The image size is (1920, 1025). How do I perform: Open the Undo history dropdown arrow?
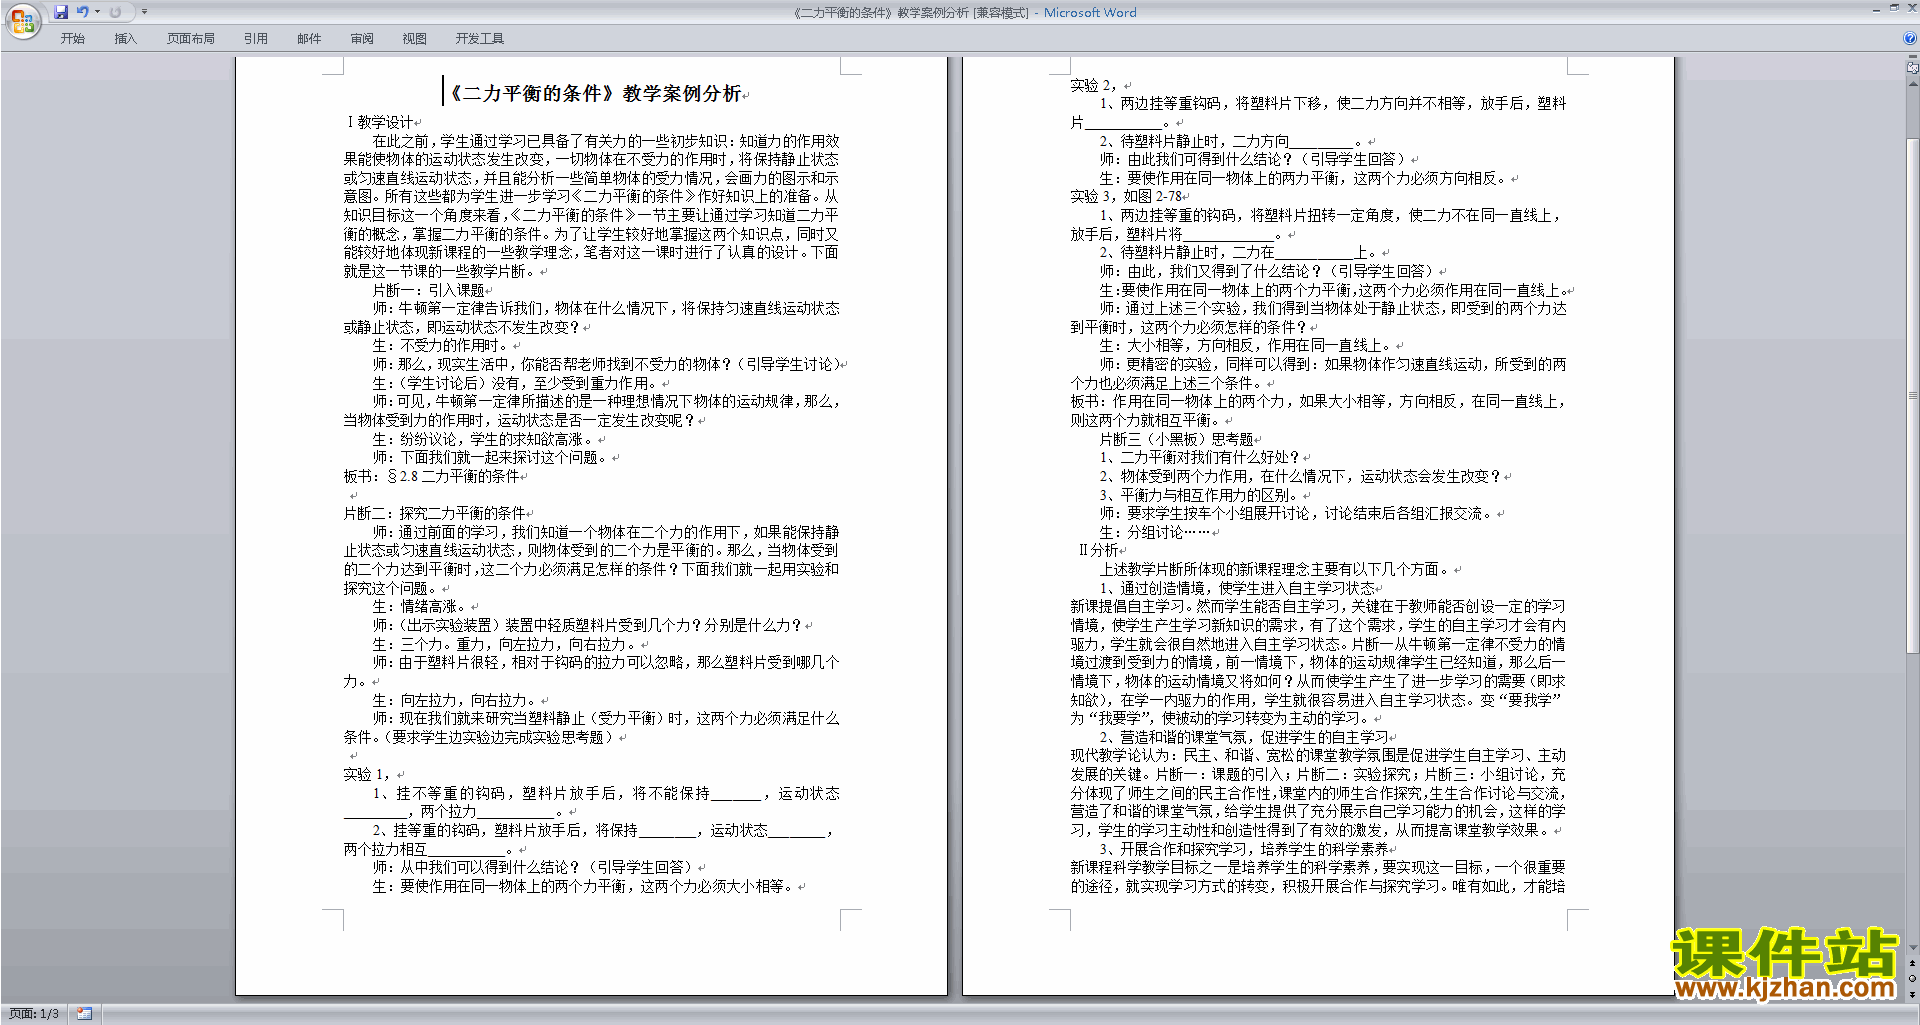[97, 12]
